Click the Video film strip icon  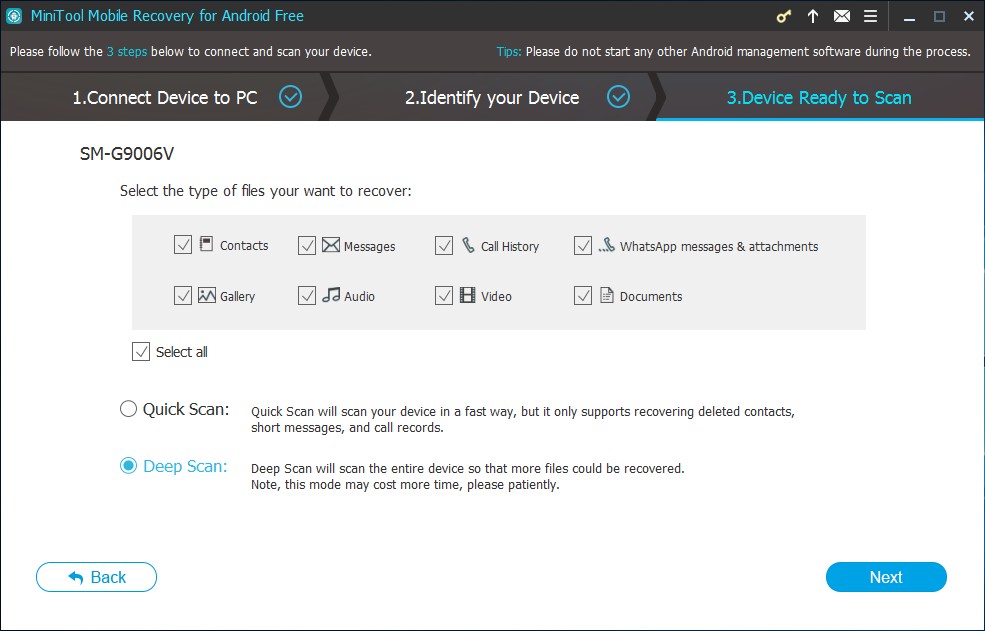pyautogui.click(x=467, y=295)
